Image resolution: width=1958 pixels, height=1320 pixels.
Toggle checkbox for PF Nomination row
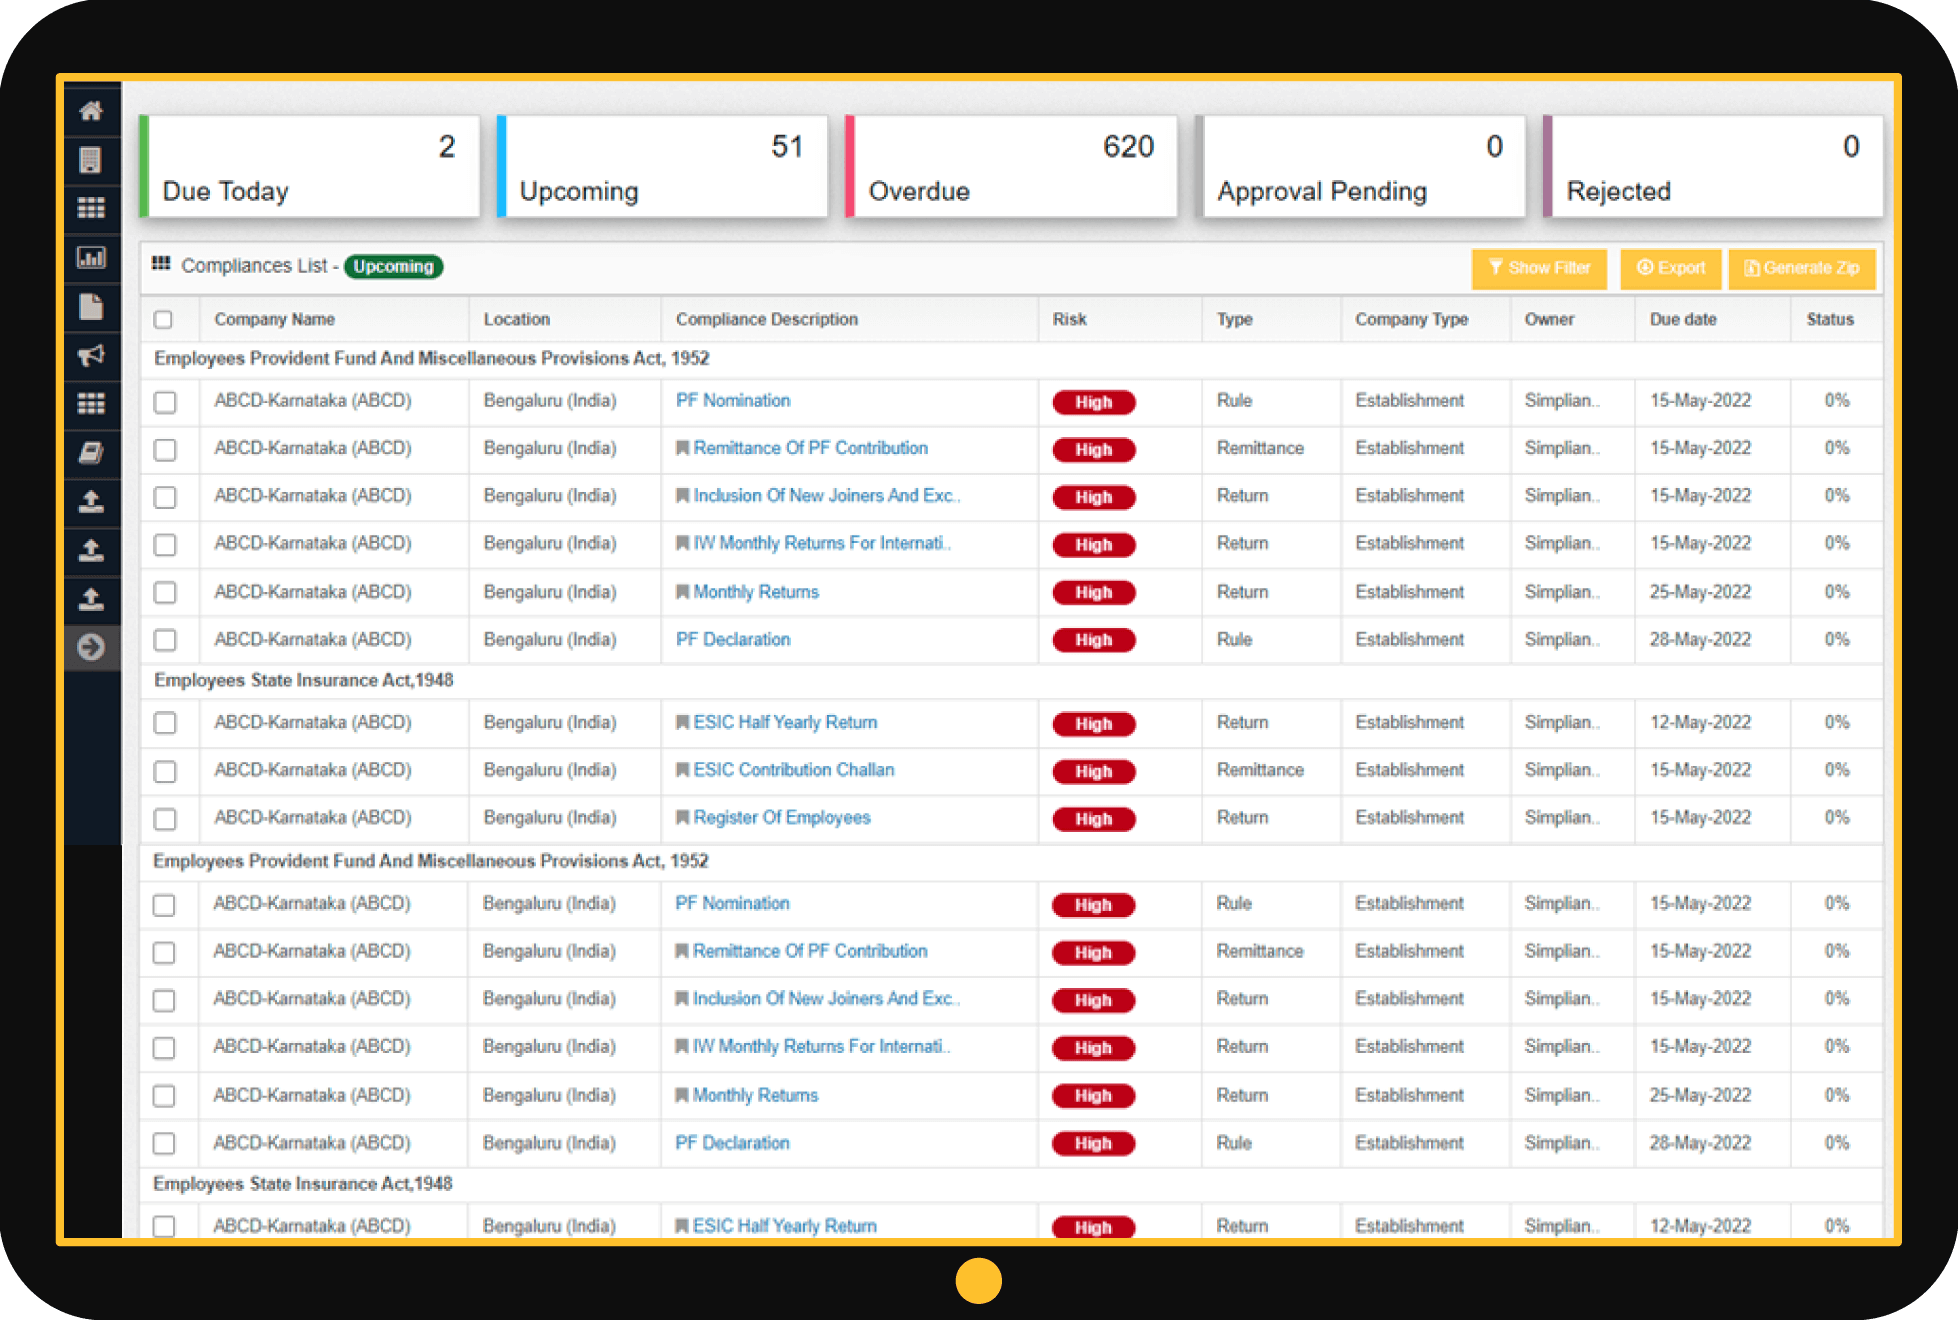166,401
